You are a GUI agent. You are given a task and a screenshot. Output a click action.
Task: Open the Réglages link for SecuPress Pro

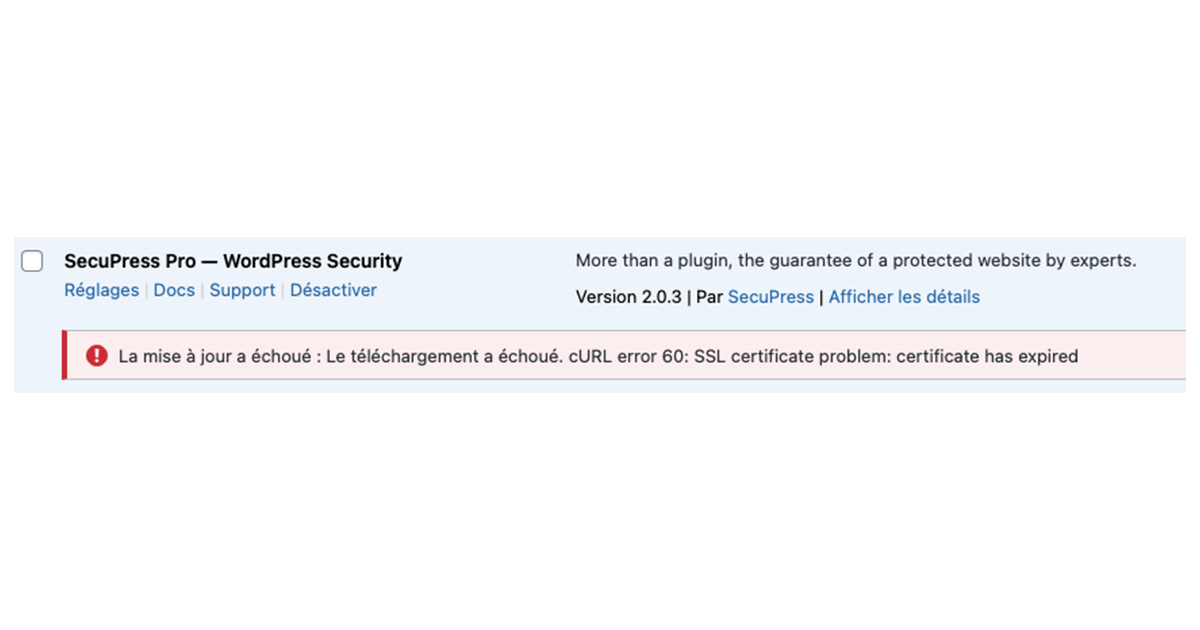coord(101,290)
